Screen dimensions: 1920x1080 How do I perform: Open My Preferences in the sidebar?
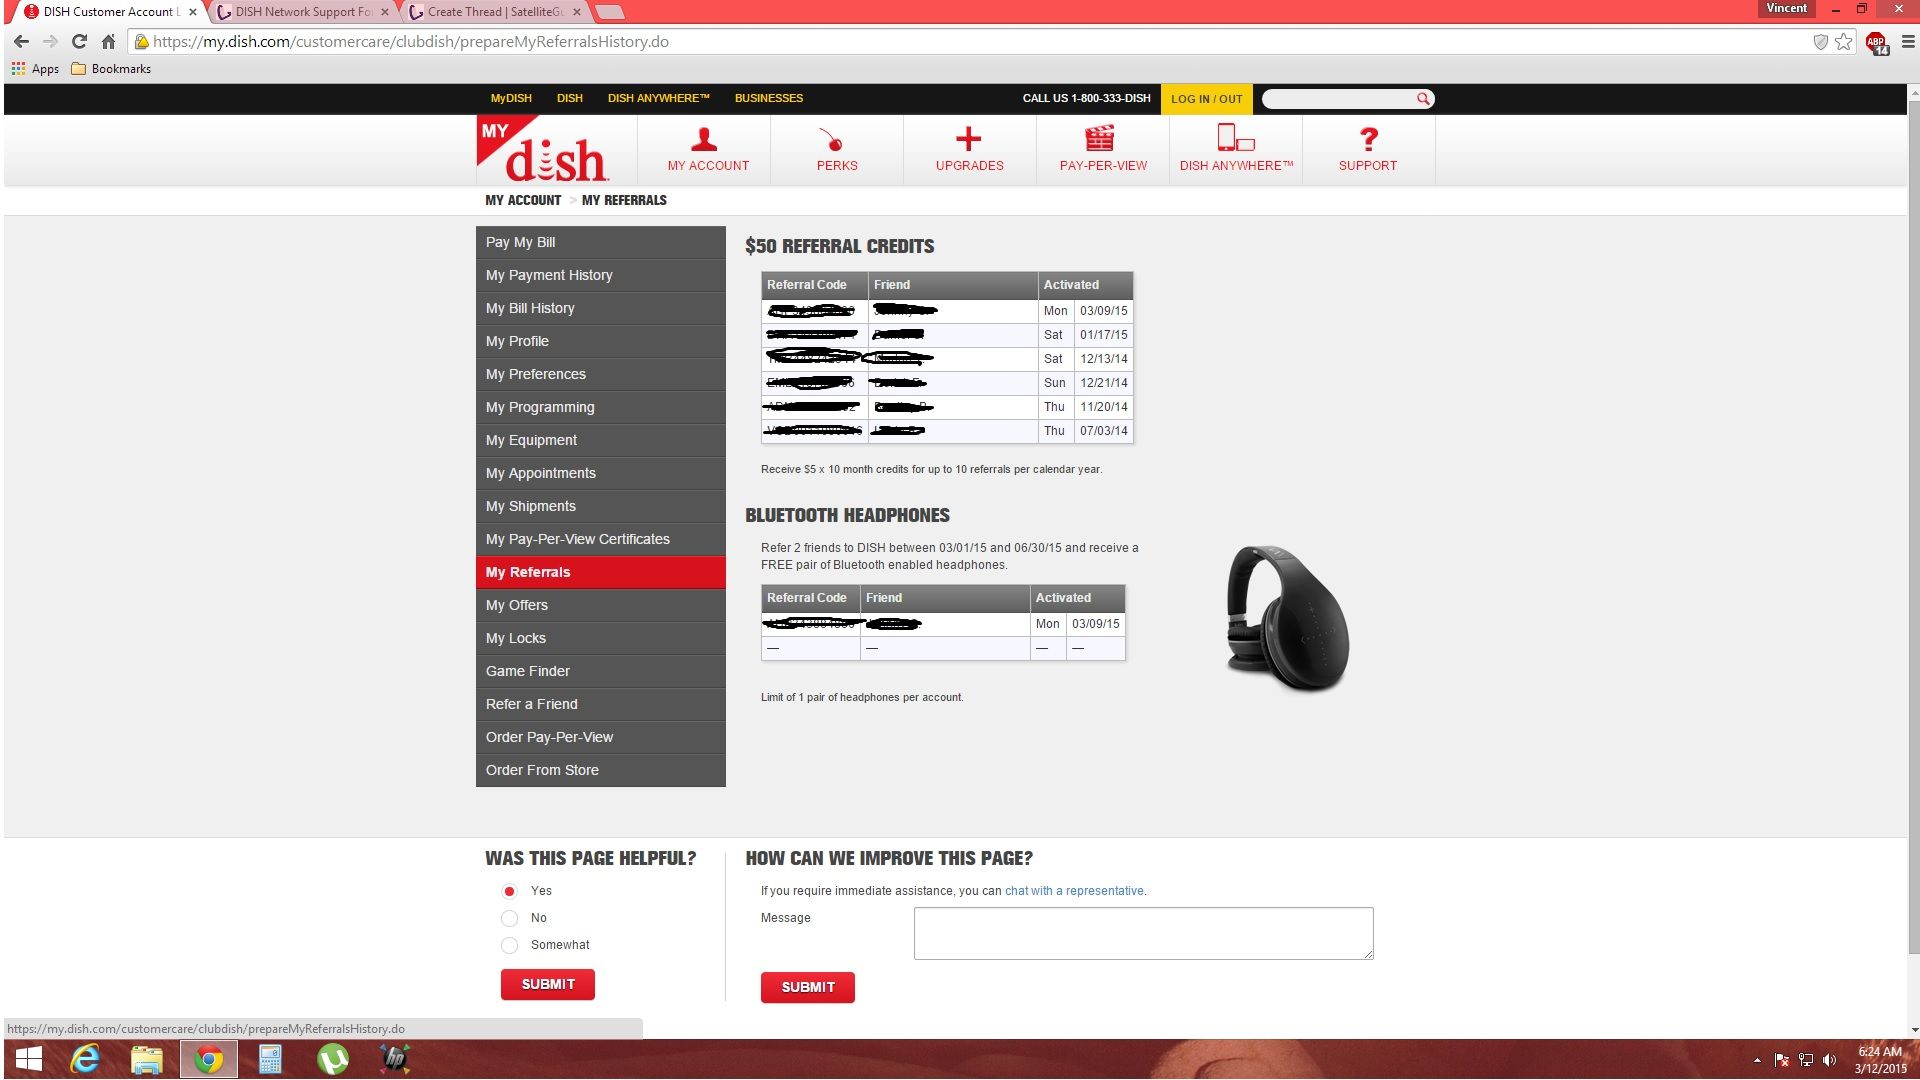pyautogui.click(x=601, y=374)
